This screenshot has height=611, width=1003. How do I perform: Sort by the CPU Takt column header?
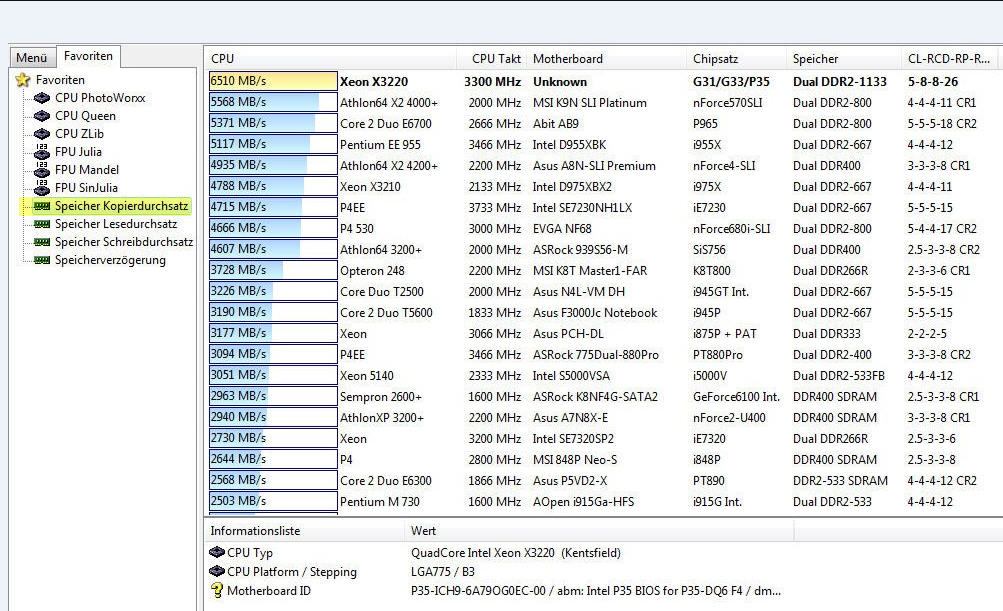pyautogui.click(x=491, y=58)
